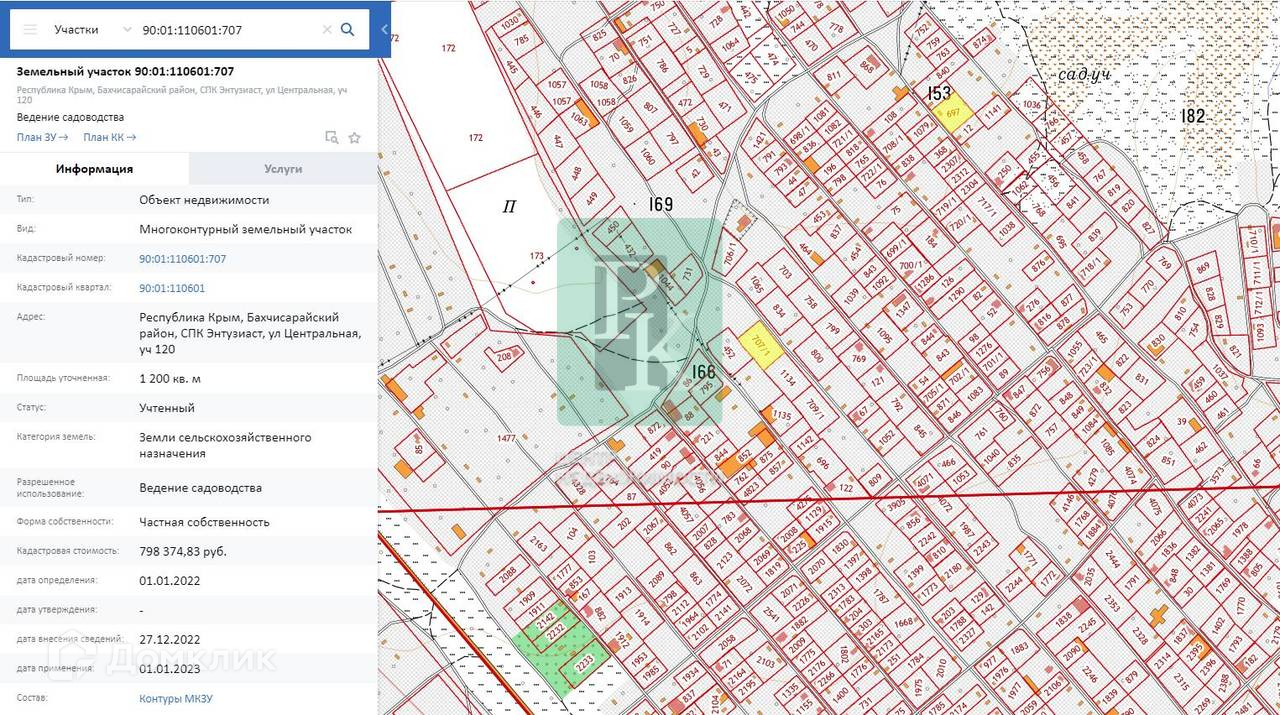The height and width of the screenshot is (715, 1280).
Task: Click the magnifier search icon
Action: click(x=348, y=30)
